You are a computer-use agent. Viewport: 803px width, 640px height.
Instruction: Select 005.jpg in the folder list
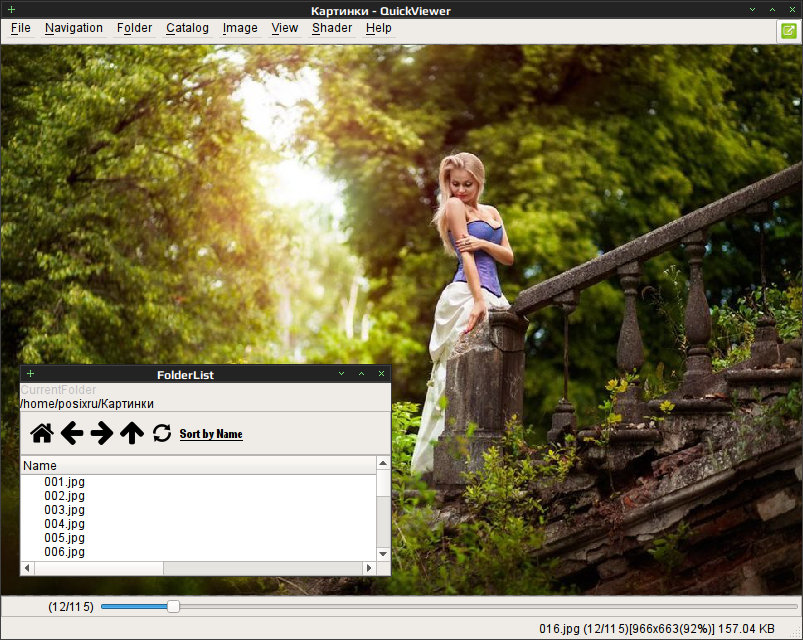64,538
